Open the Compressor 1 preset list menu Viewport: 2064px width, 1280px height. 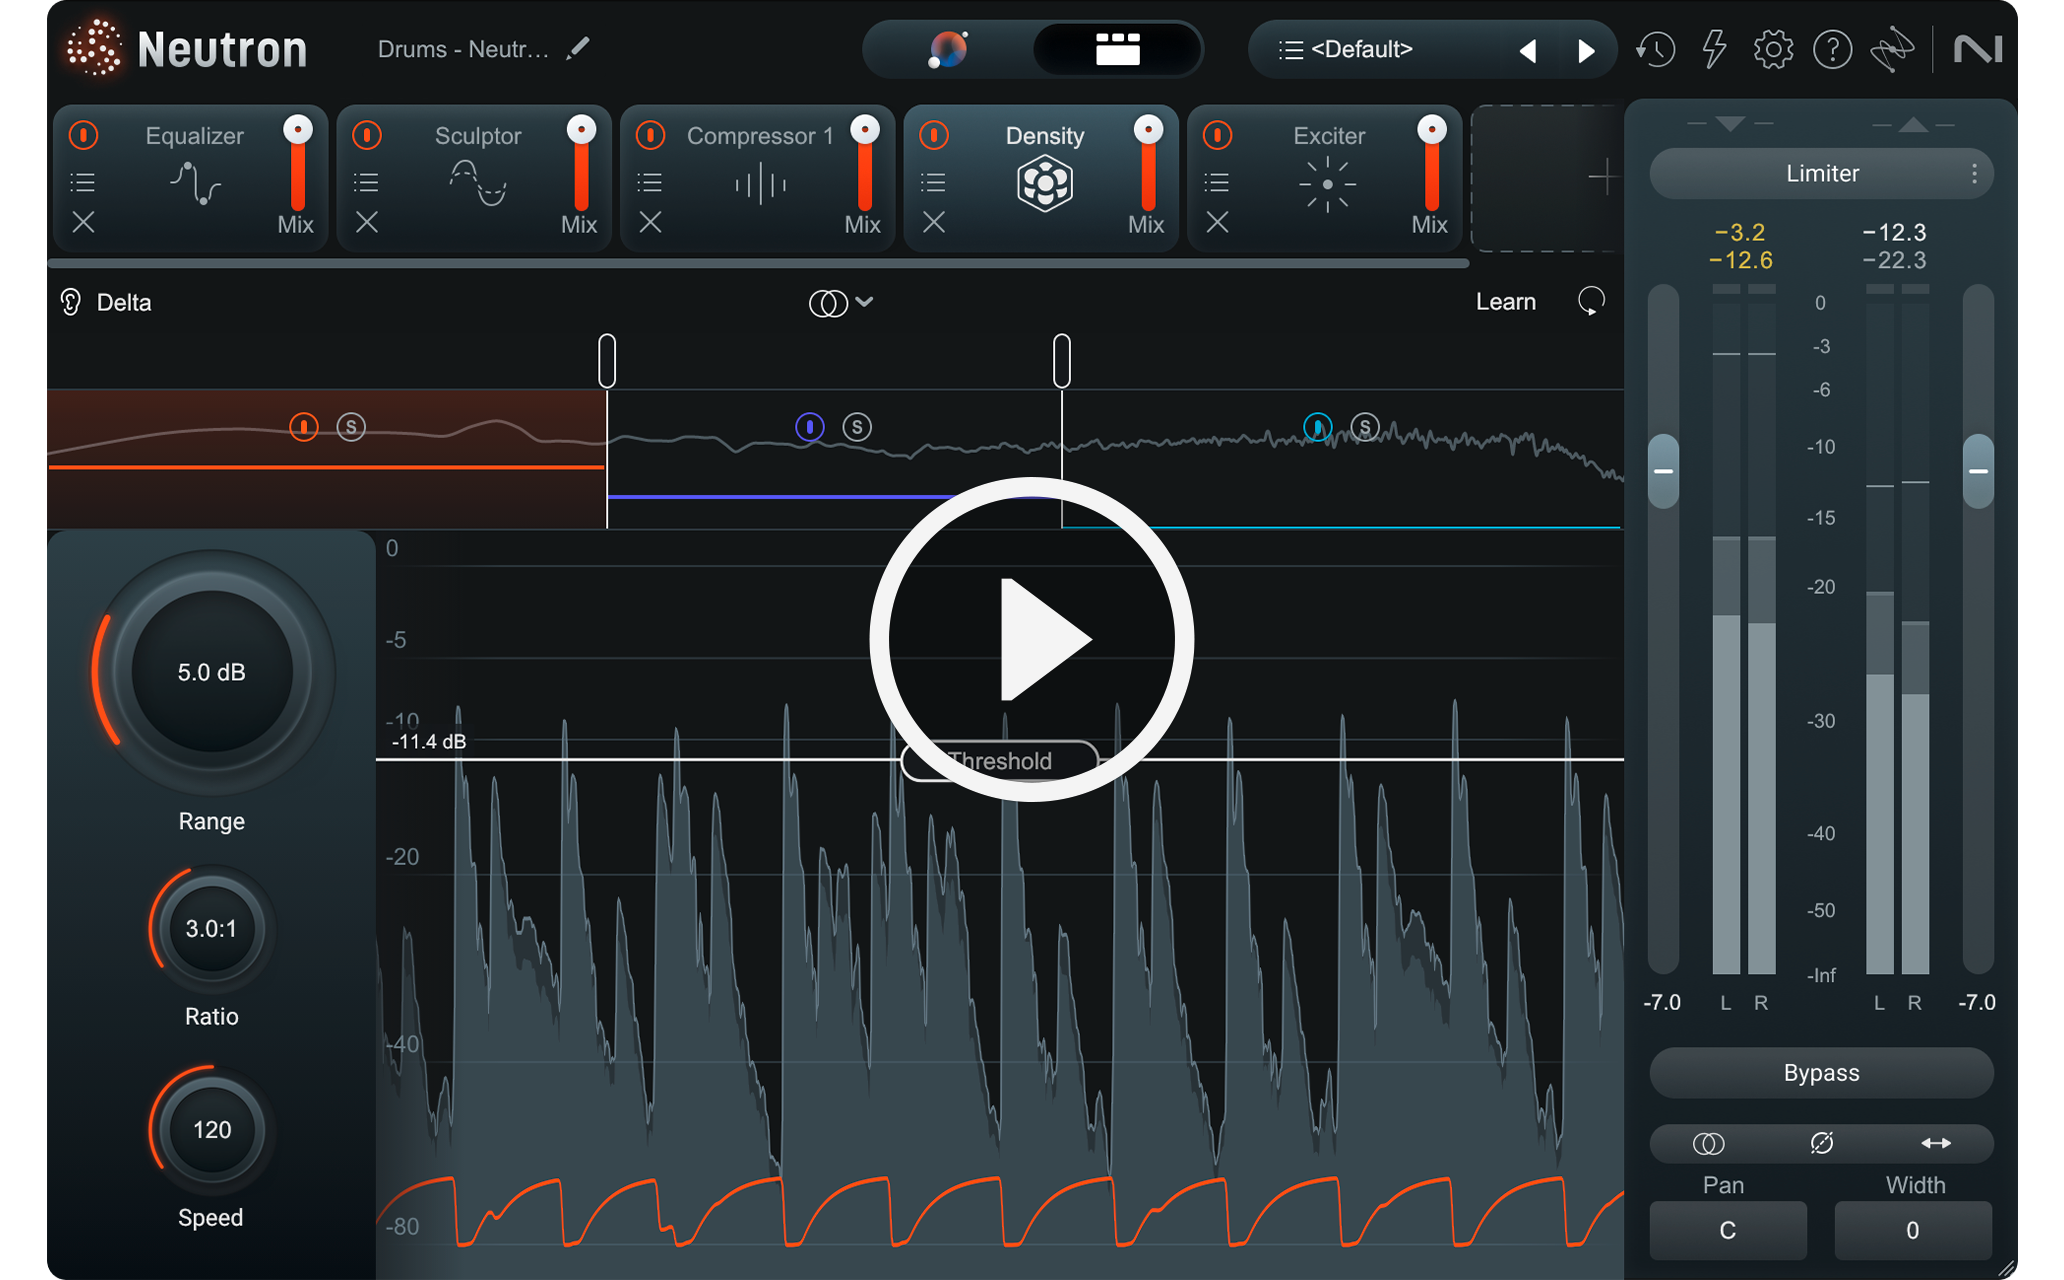coord(650,182)
